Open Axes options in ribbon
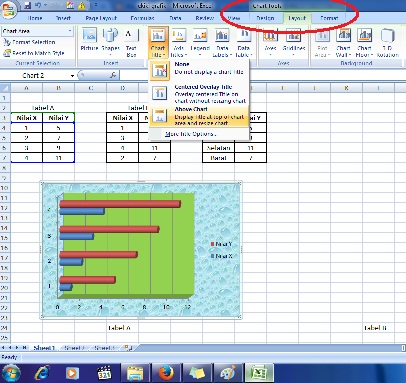 (x=270, y=42)
